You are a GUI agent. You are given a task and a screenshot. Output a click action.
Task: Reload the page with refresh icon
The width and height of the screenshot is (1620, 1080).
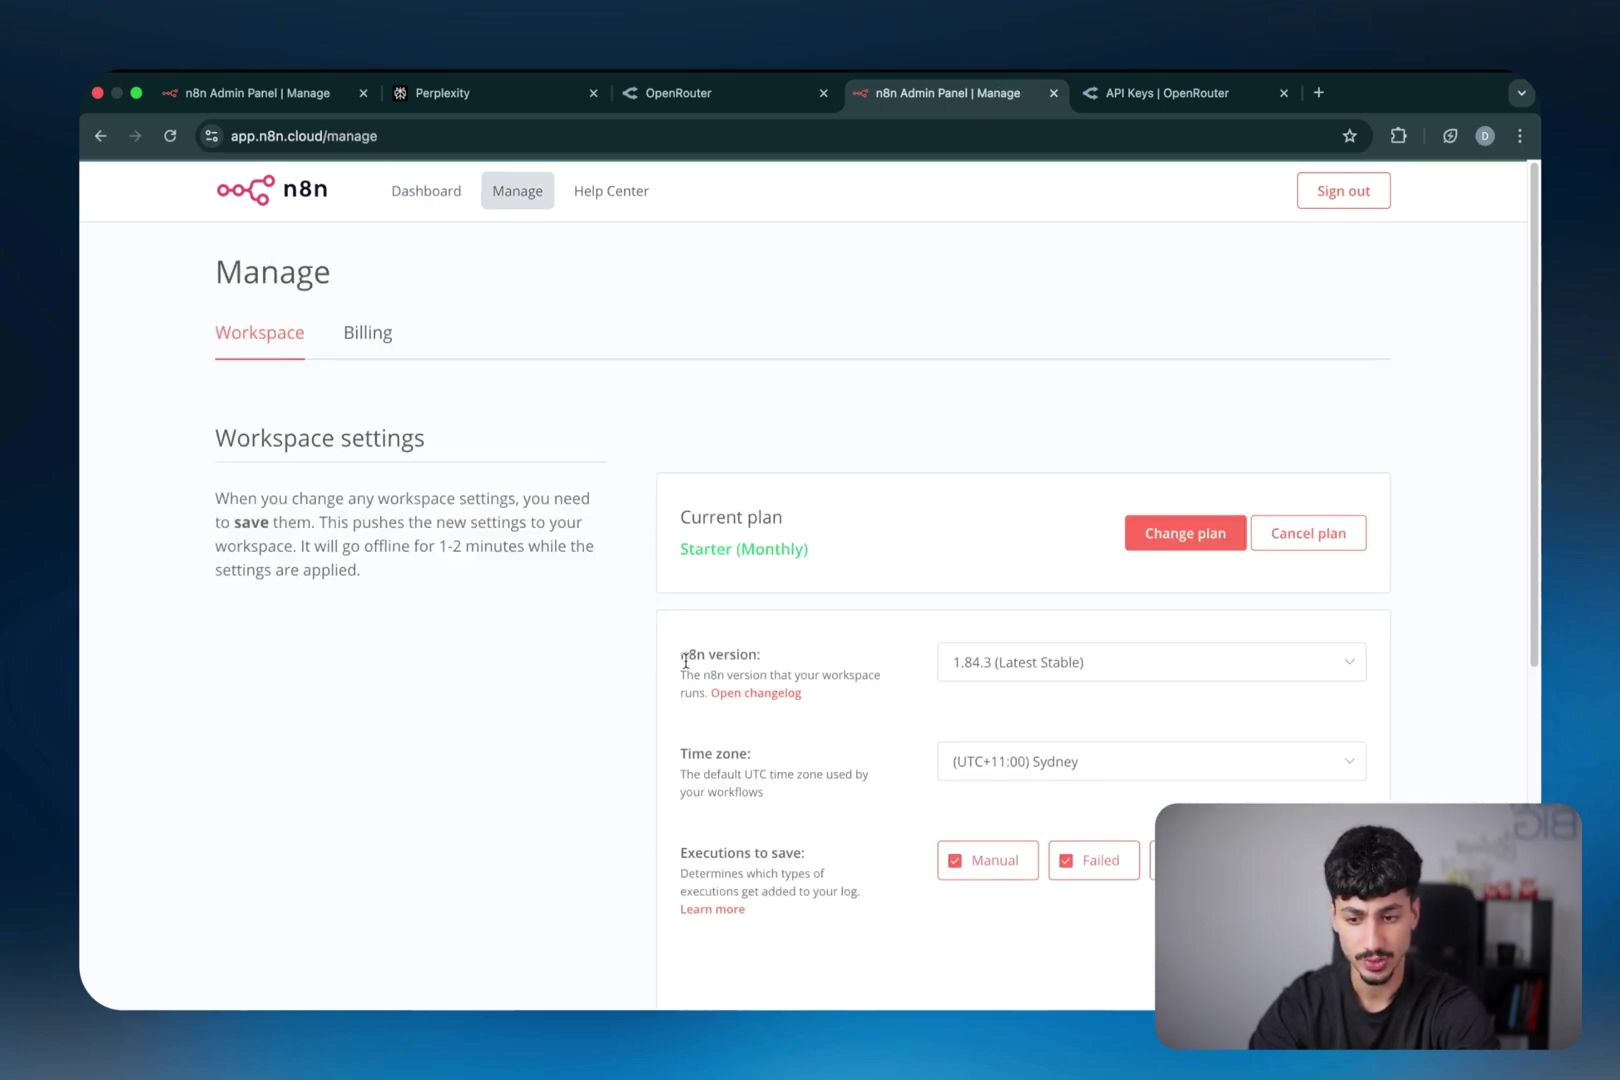point(170,136)
